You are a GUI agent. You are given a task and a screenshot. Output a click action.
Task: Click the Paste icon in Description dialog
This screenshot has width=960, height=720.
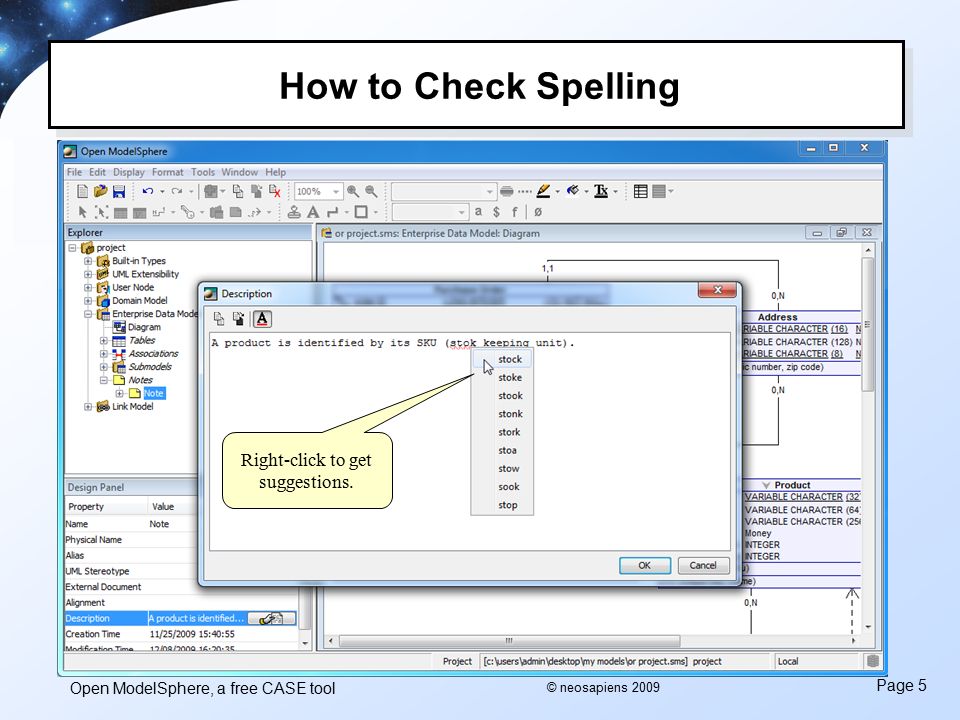point(239,319)
